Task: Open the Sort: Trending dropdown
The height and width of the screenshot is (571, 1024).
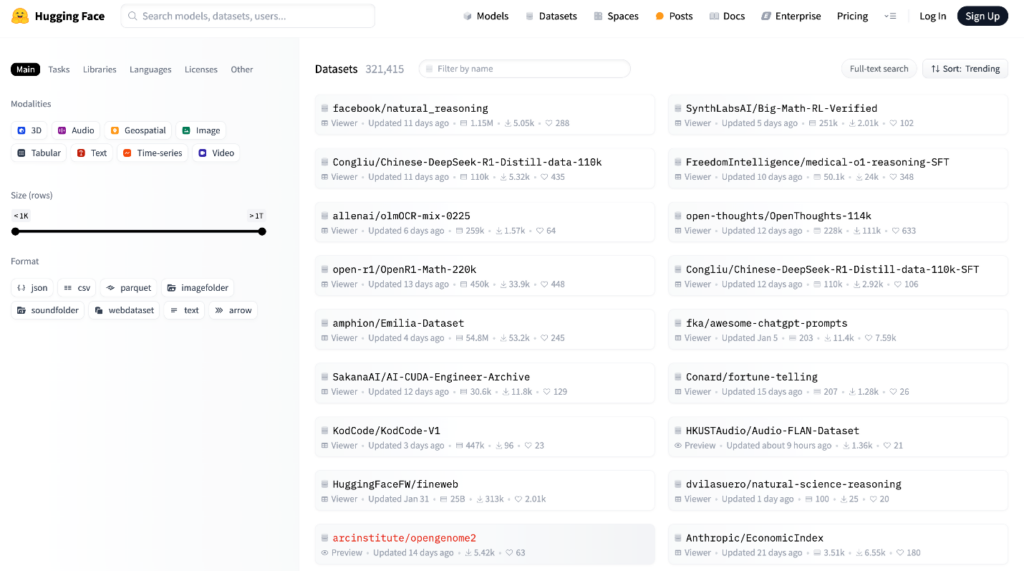Action: coord(965,69)
